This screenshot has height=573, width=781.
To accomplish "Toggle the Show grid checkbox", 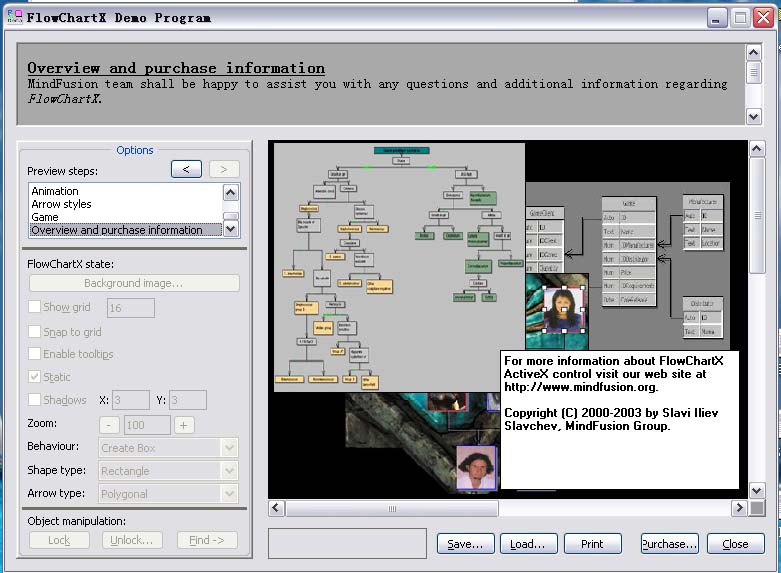I will tap(34, 306).
